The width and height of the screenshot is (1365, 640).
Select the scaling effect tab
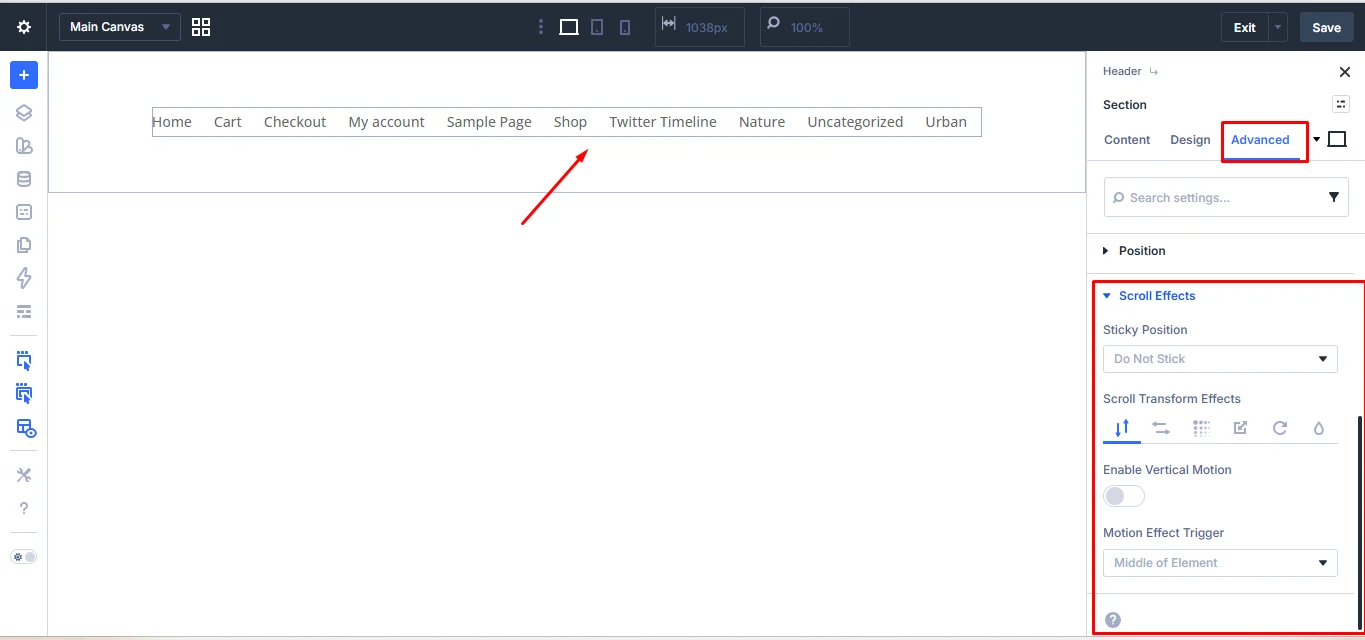coord(1240,428)
